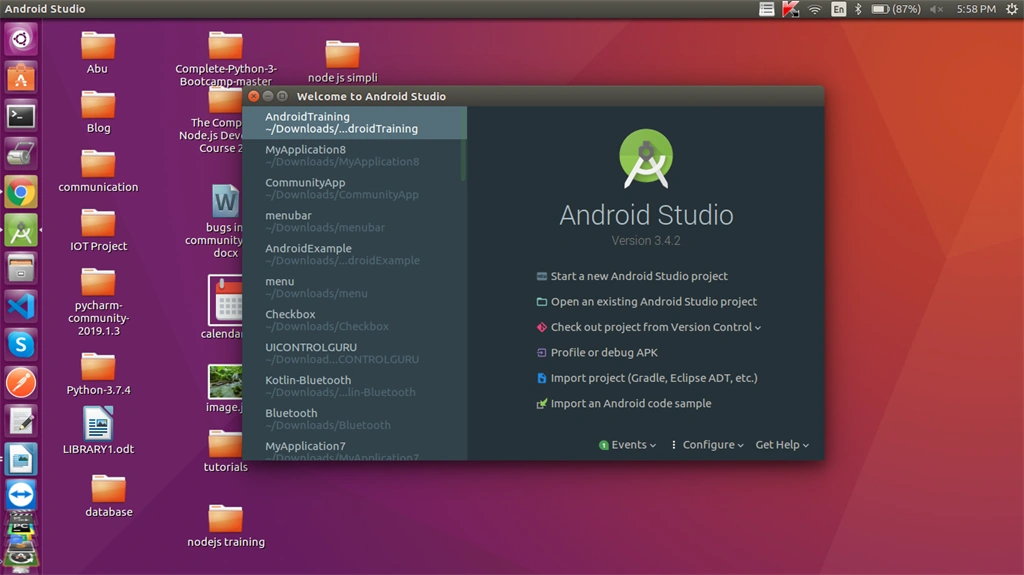Select the Blog desktop folder
Image resolution: width=1024 pixels, height=575 pixels.
98,112
